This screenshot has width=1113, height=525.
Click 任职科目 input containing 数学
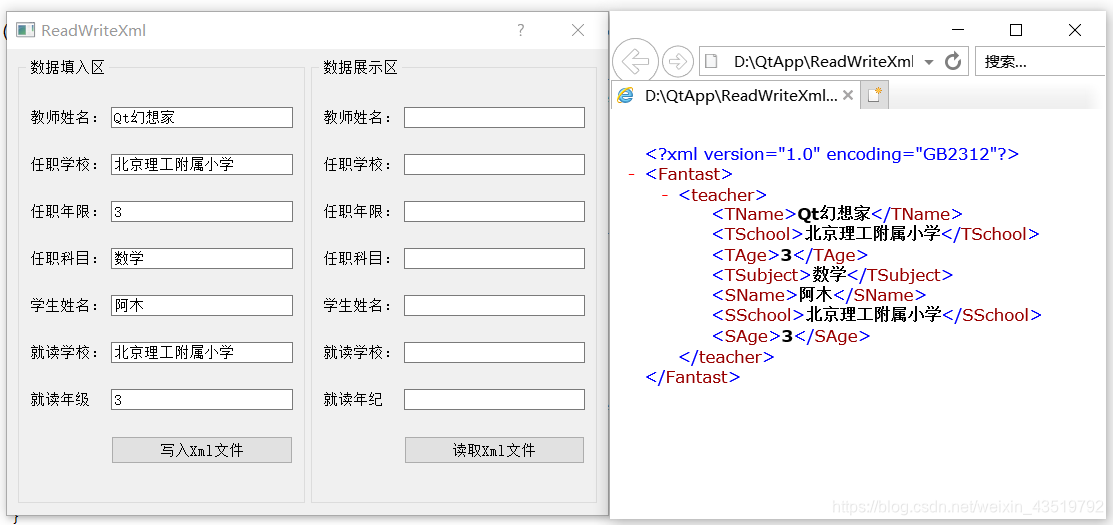[202, 258]
